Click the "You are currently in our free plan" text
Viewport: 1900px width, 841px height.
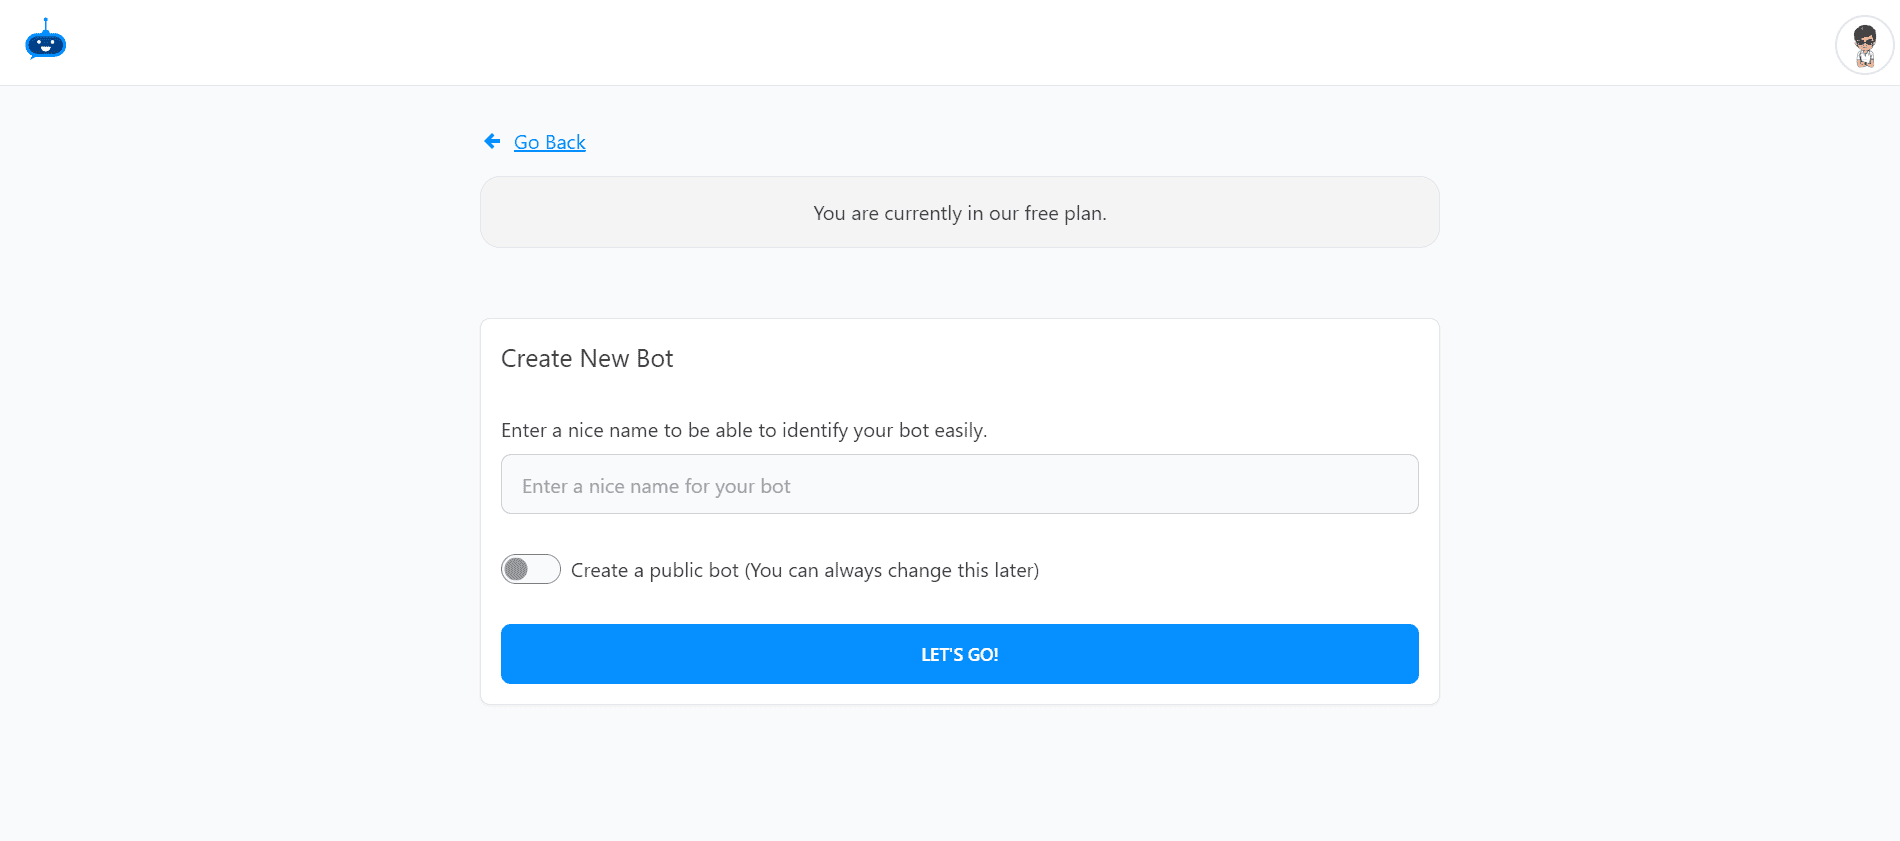(x=959, y=213)
